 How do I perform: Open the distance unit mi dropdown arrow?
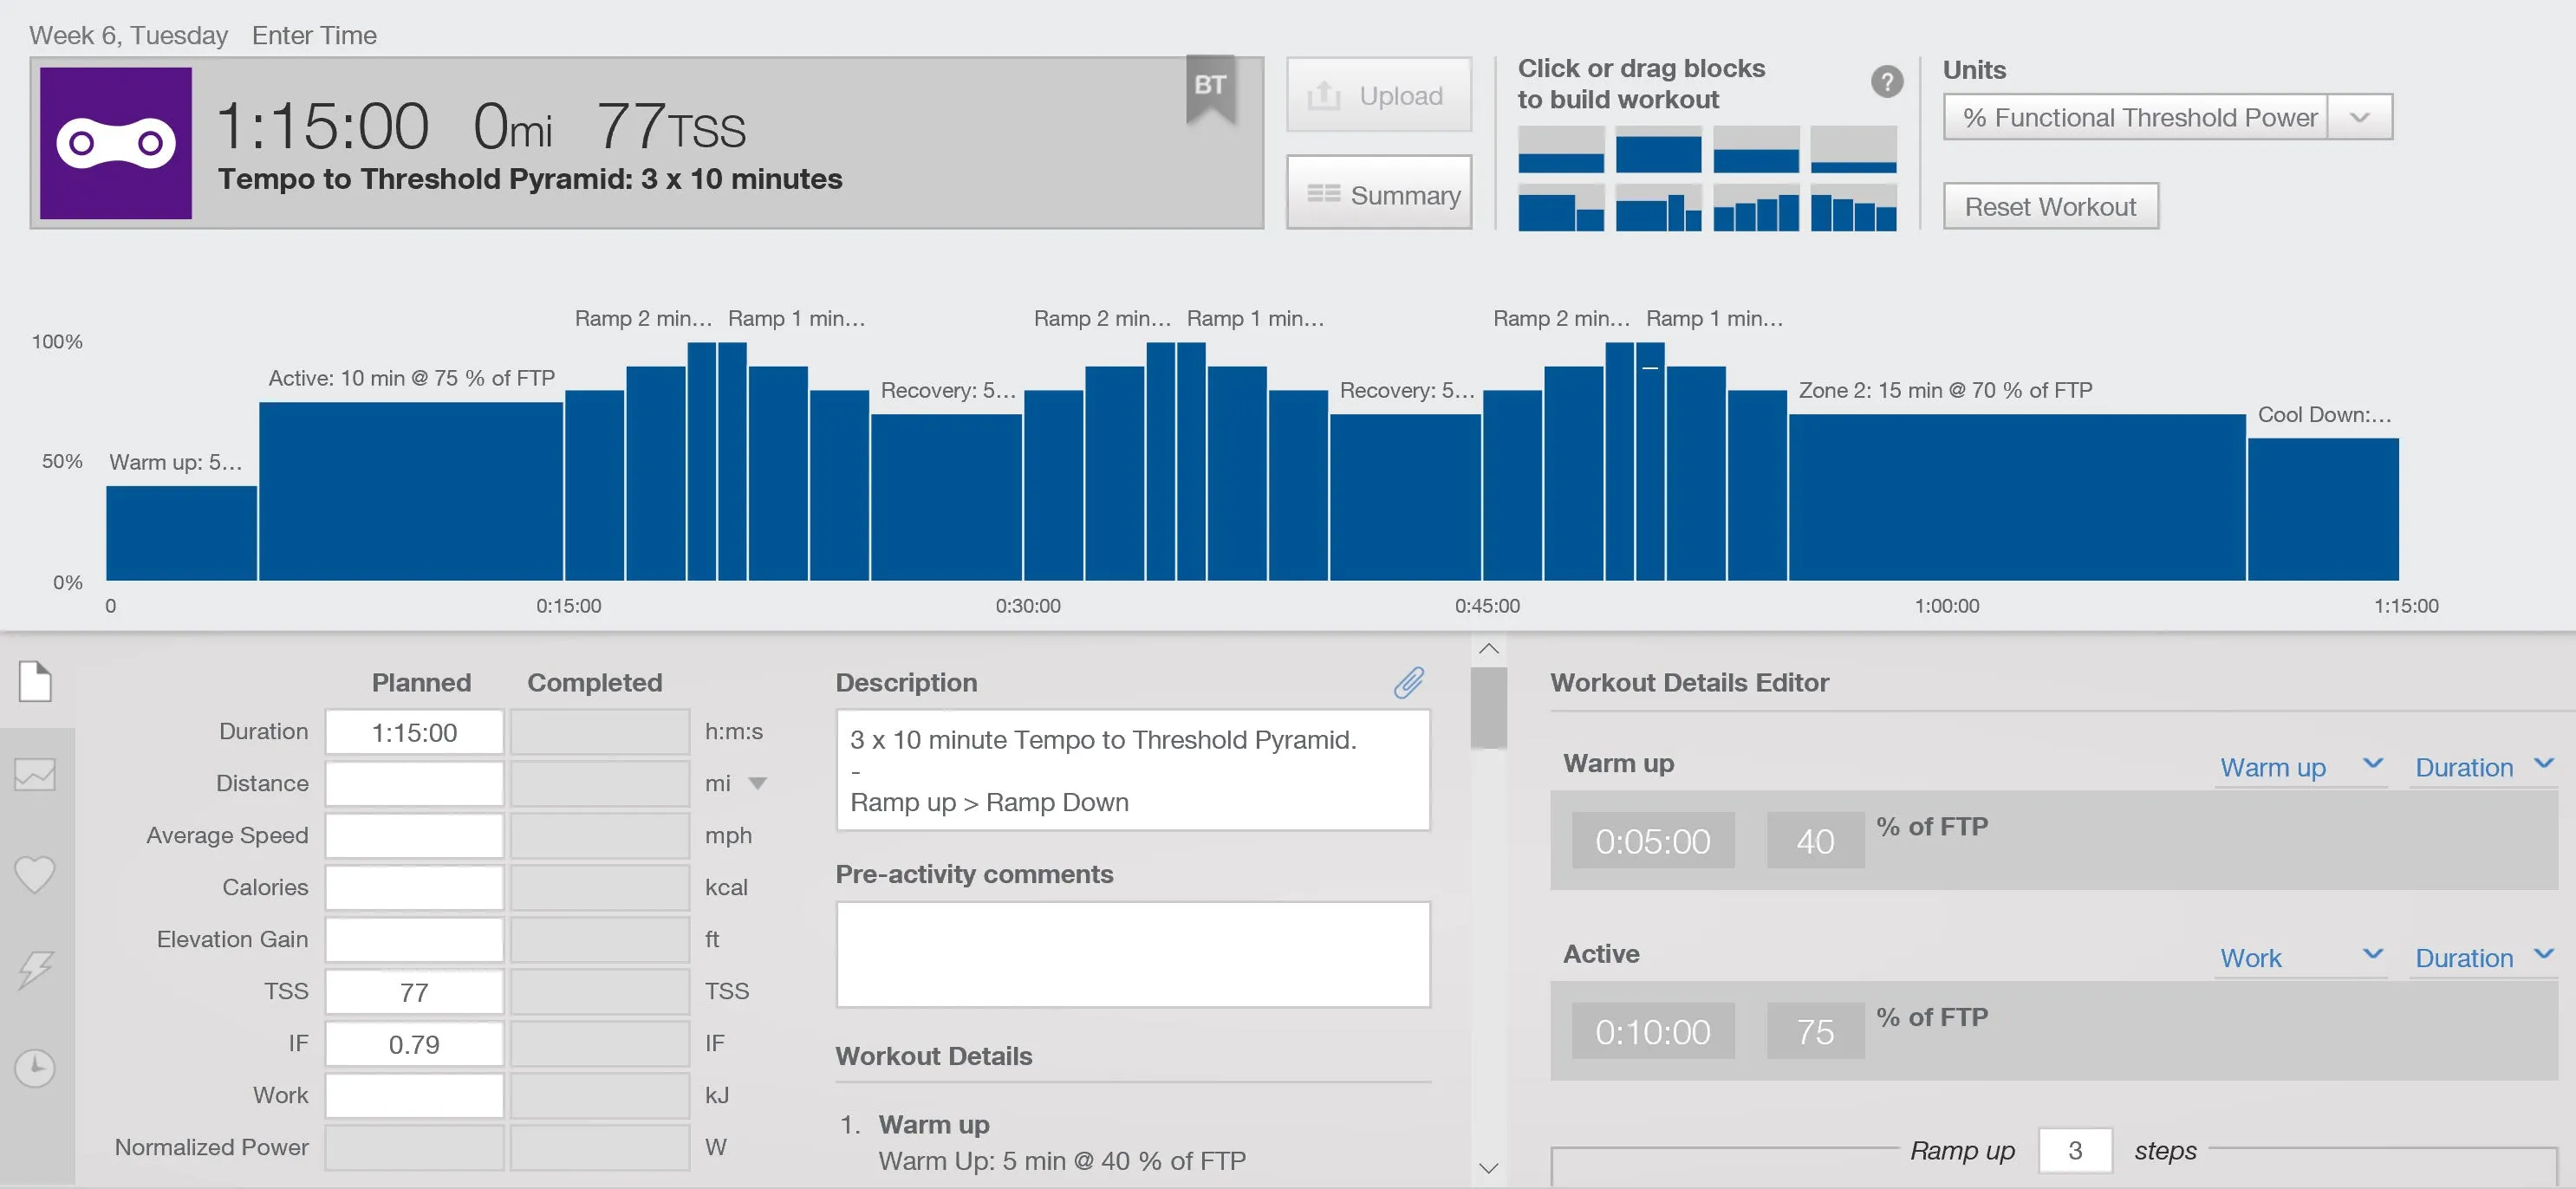[x=758, y=783]
